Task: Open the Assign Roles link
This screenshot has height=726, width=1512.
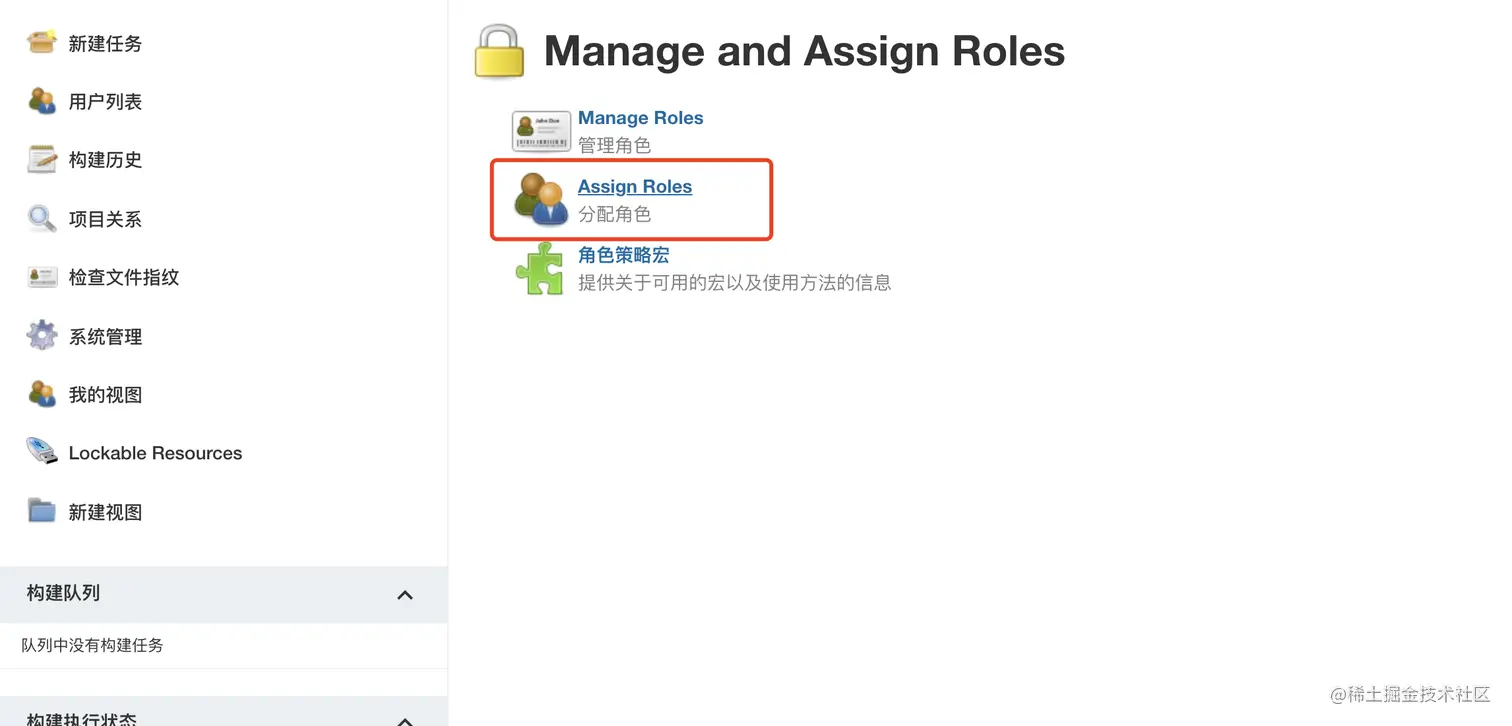Action: point(634,187)
